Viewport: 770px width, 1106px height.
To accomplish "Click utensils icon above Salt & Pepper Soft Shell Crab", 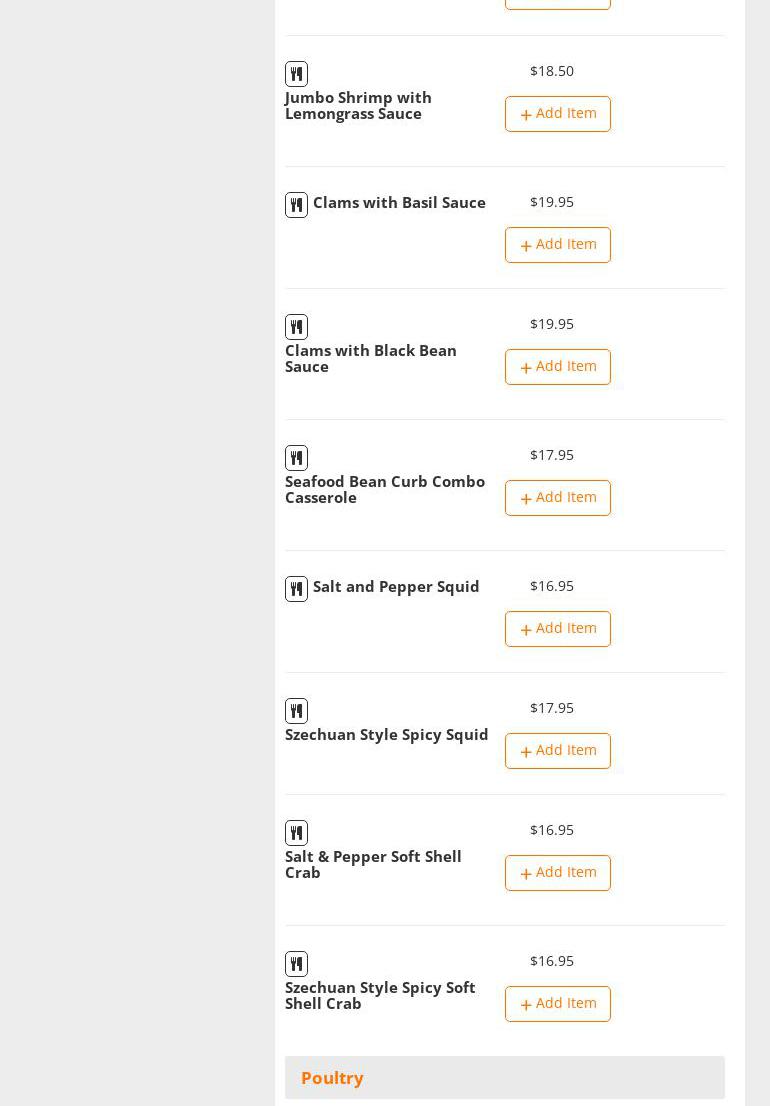I will point(296,833).
